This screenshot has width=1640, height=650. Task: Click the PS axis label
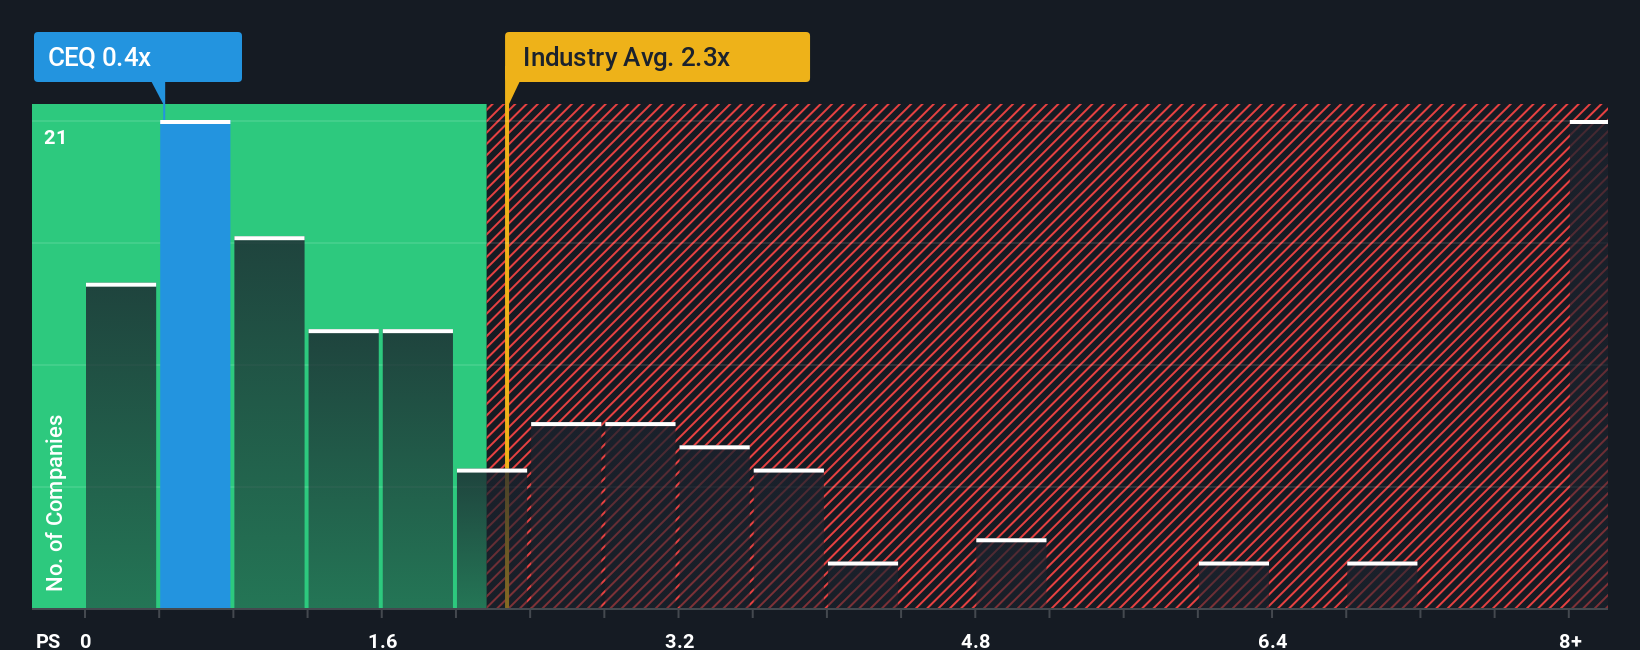coord(48,640)
